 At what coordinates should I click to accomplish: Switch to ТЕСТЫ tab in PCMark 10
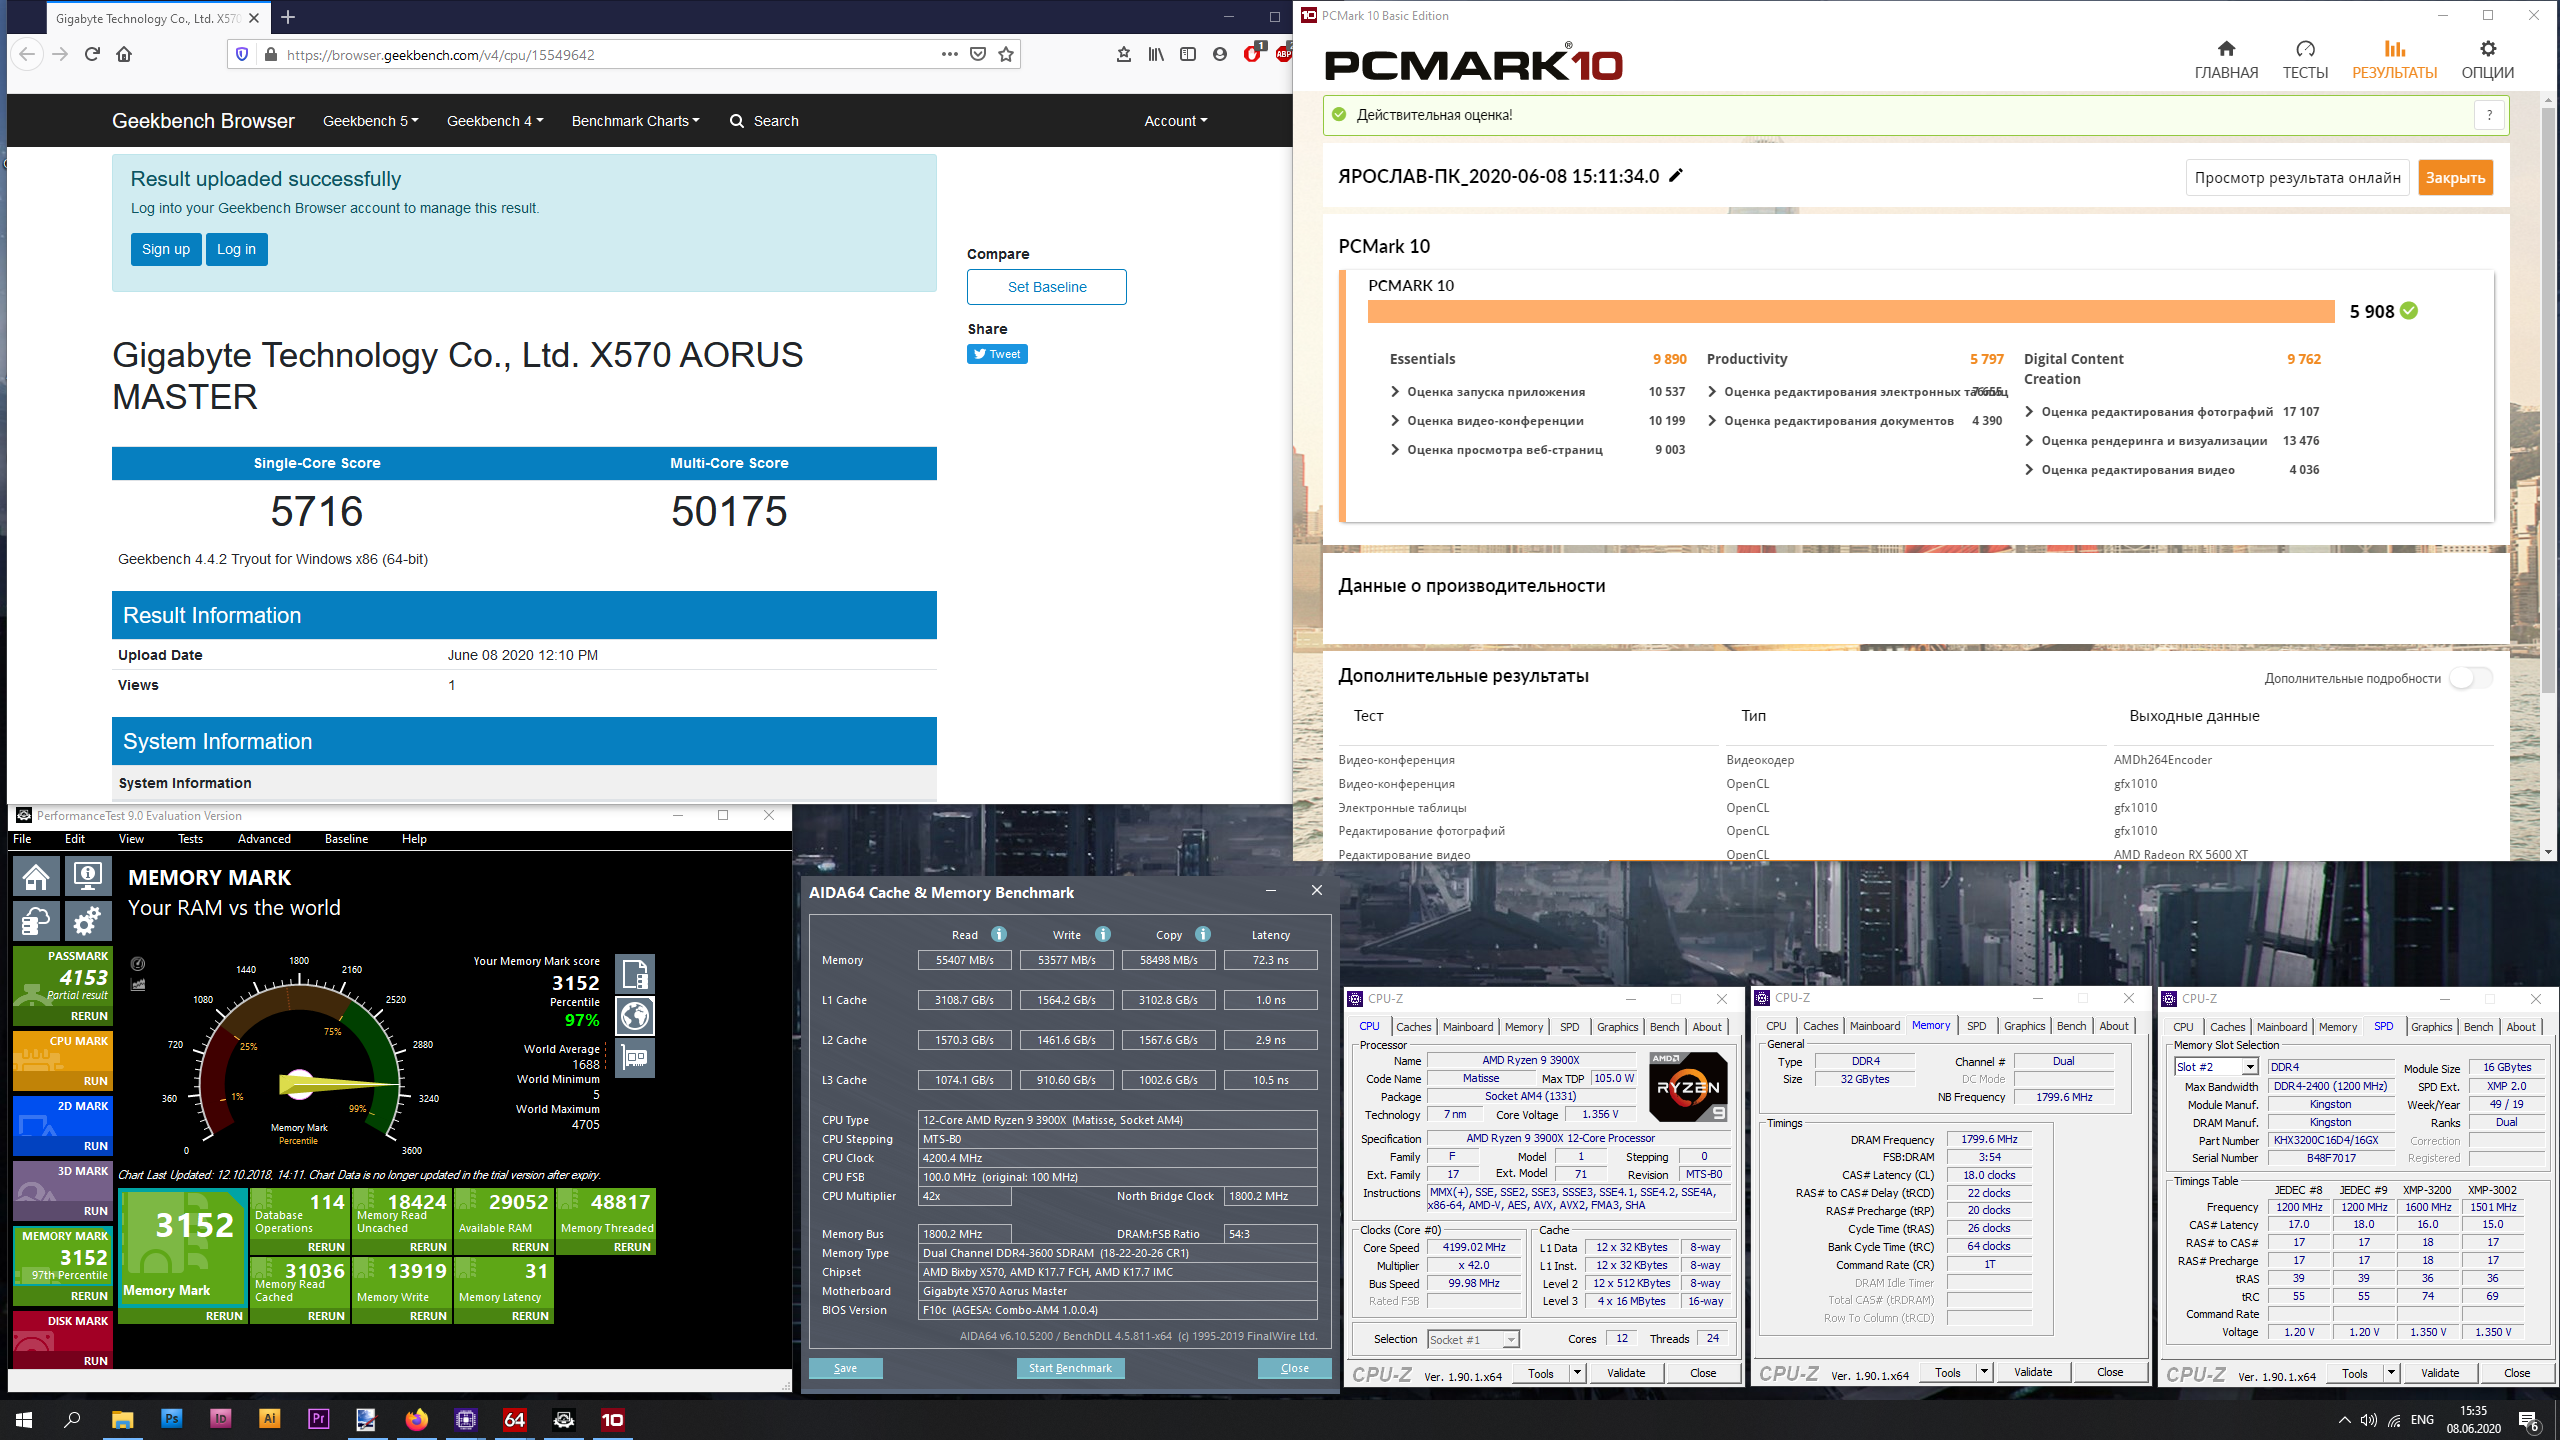[2305, 60]
